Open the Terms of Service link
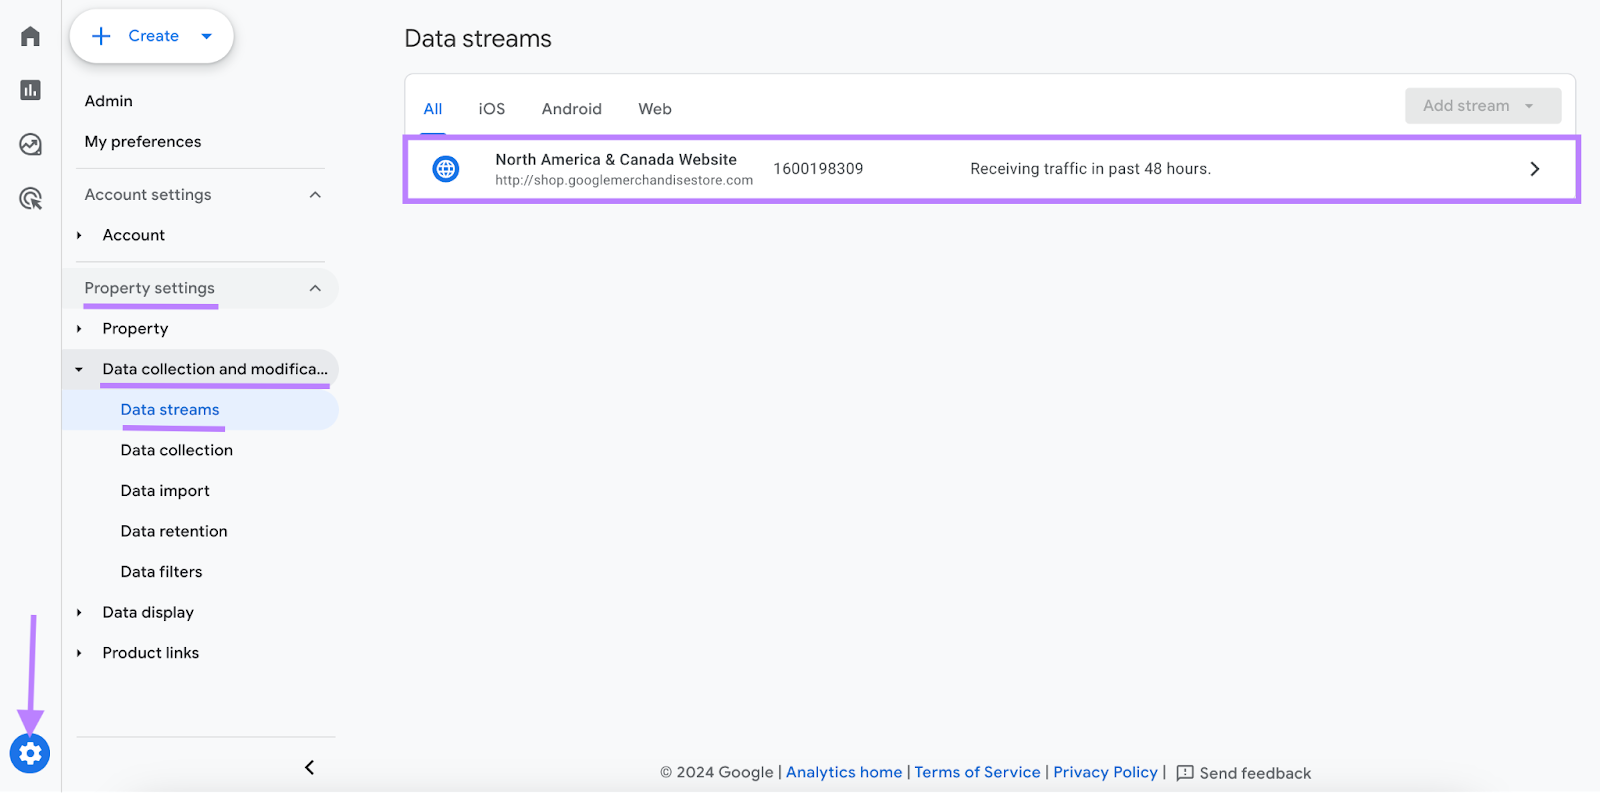 tap(977, 772)
